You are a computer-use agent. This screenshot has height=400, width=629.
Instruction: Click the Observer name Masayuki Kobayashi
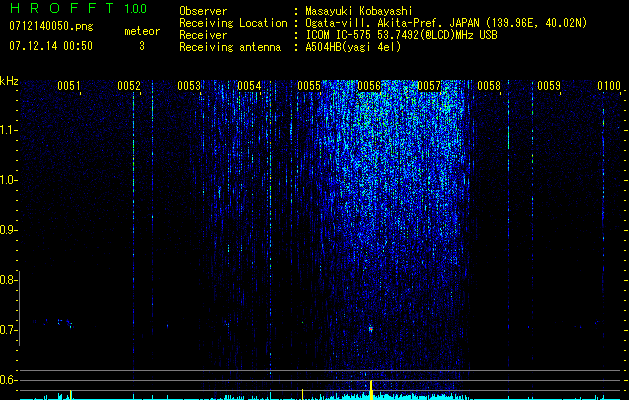pyautogui.click(x=358, y=12)
